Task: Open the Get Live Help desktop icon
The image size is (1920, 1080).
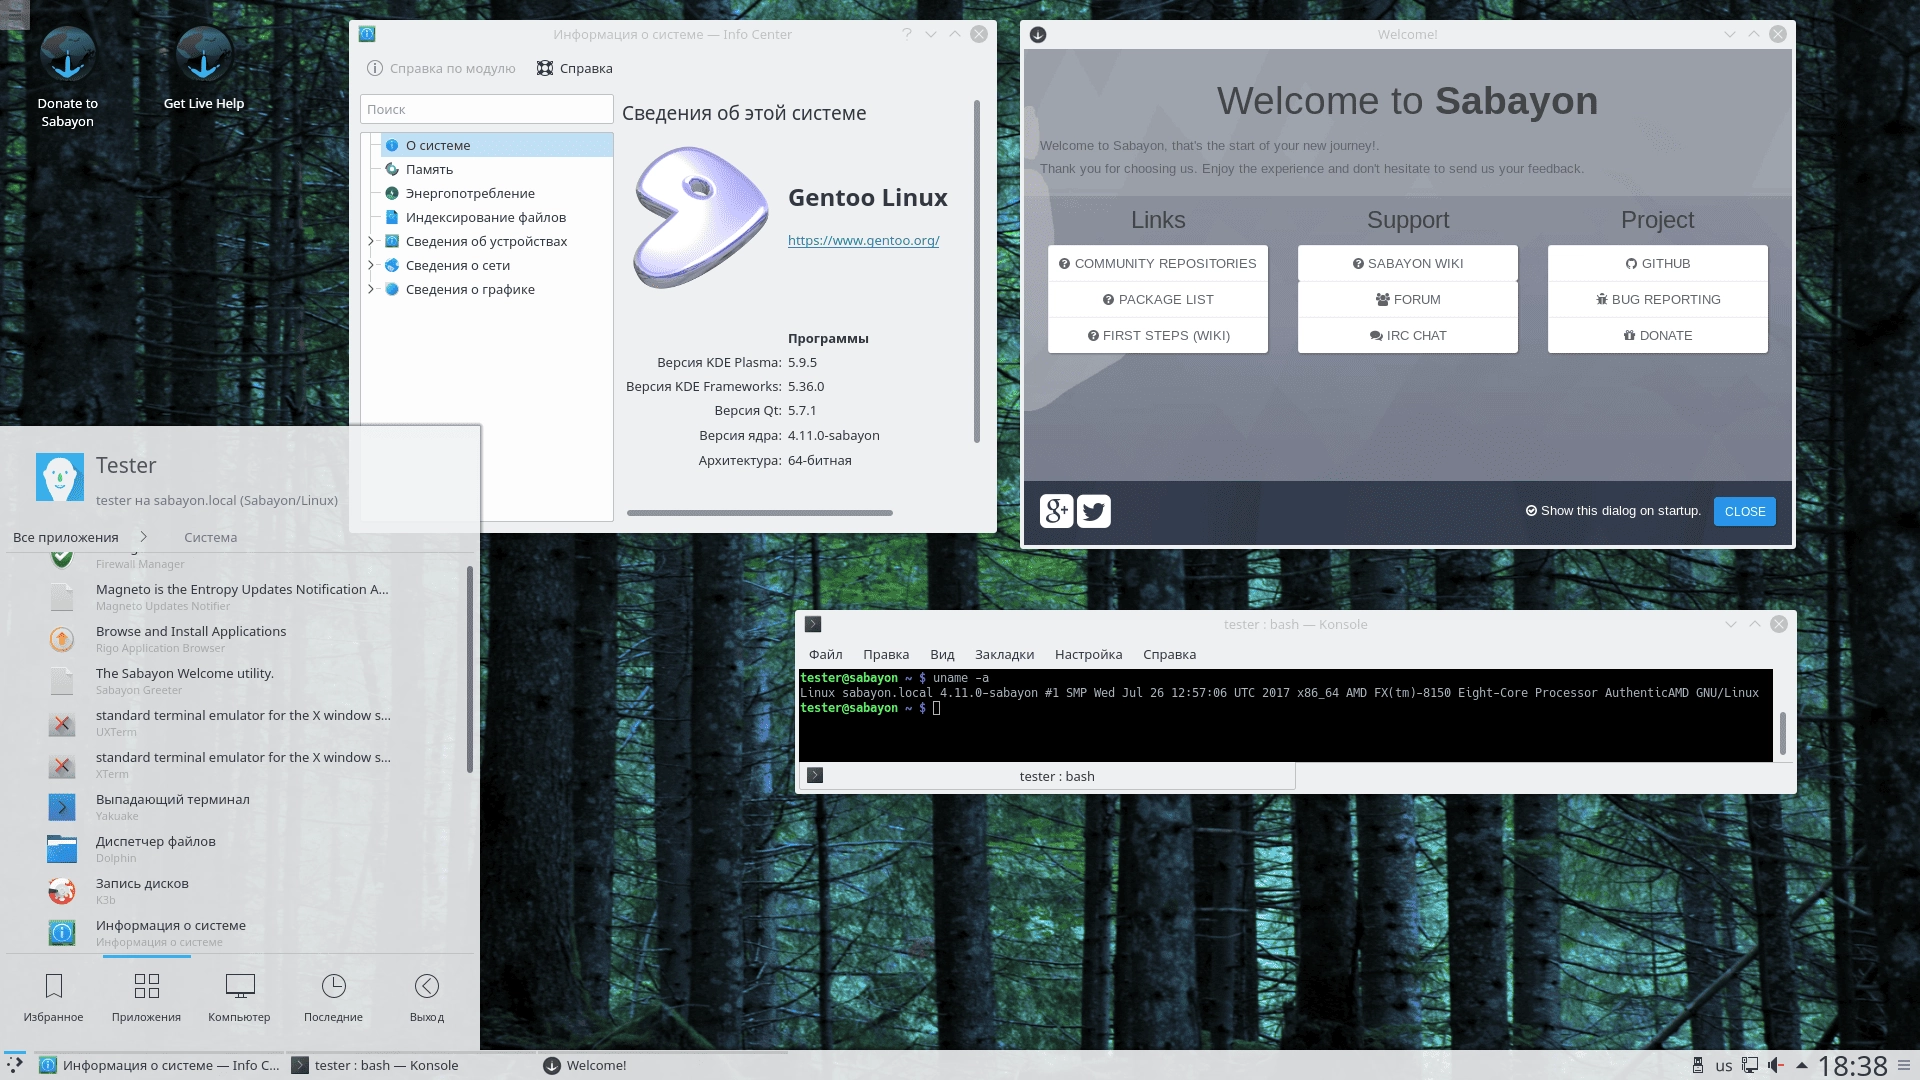Action: click(204, 68)
